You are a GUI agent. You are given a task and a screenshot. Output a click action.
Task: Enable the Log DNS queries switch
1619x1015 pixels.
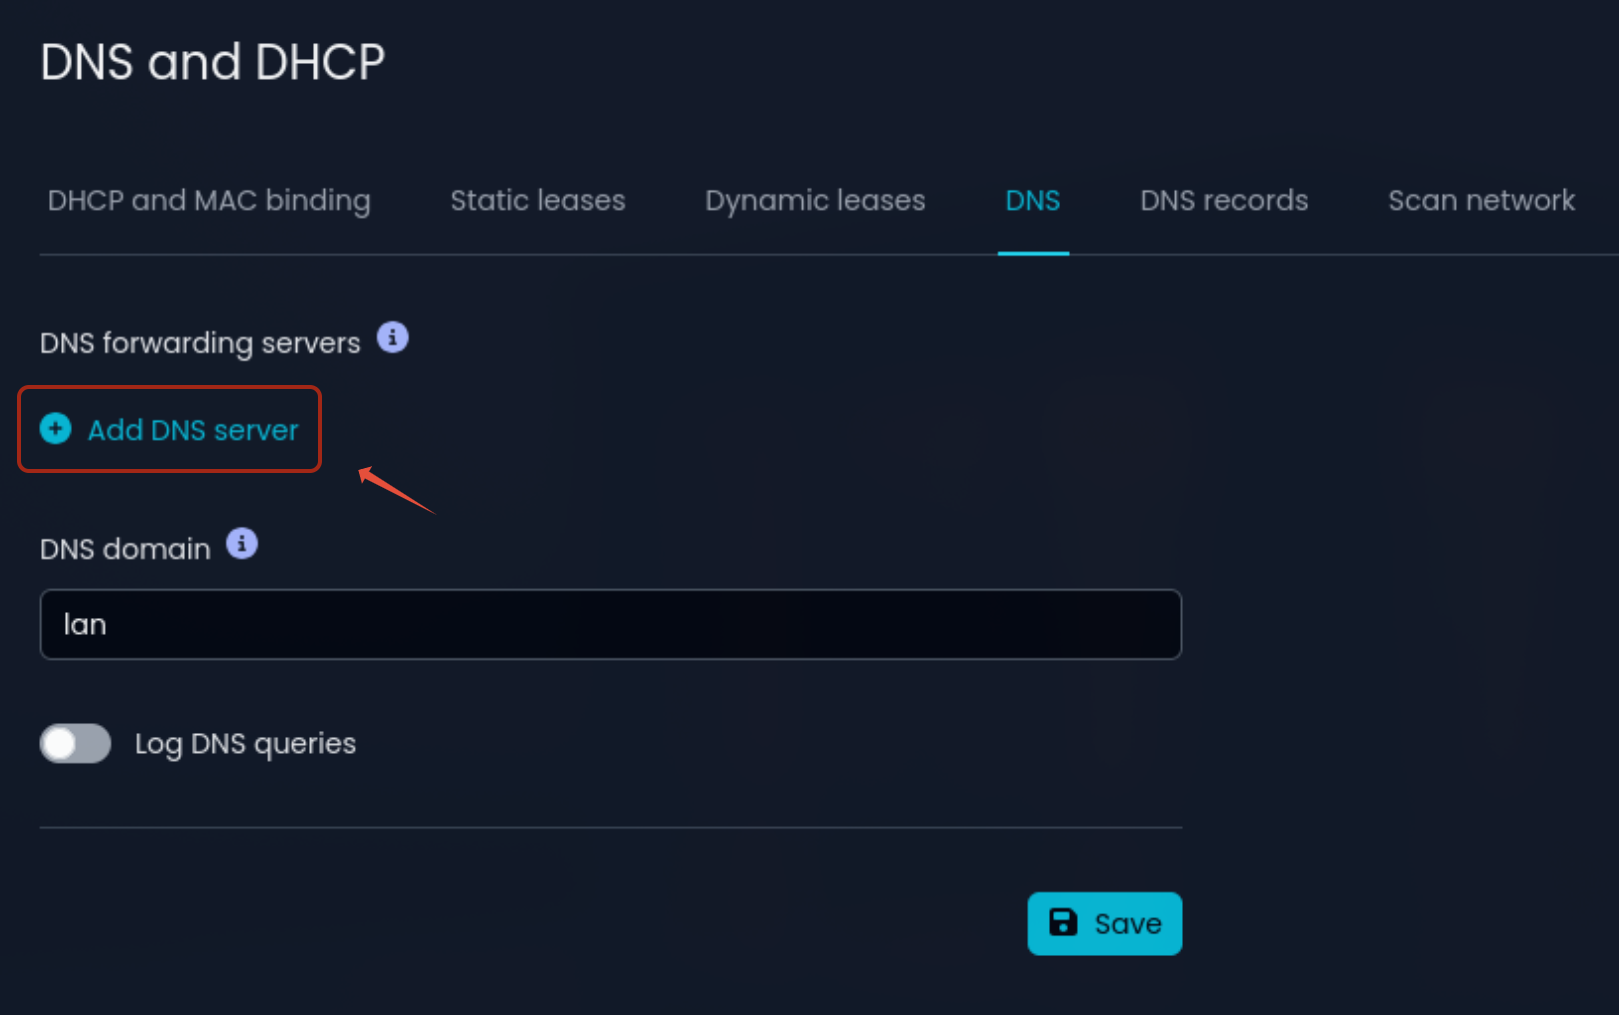pos(75,743)
